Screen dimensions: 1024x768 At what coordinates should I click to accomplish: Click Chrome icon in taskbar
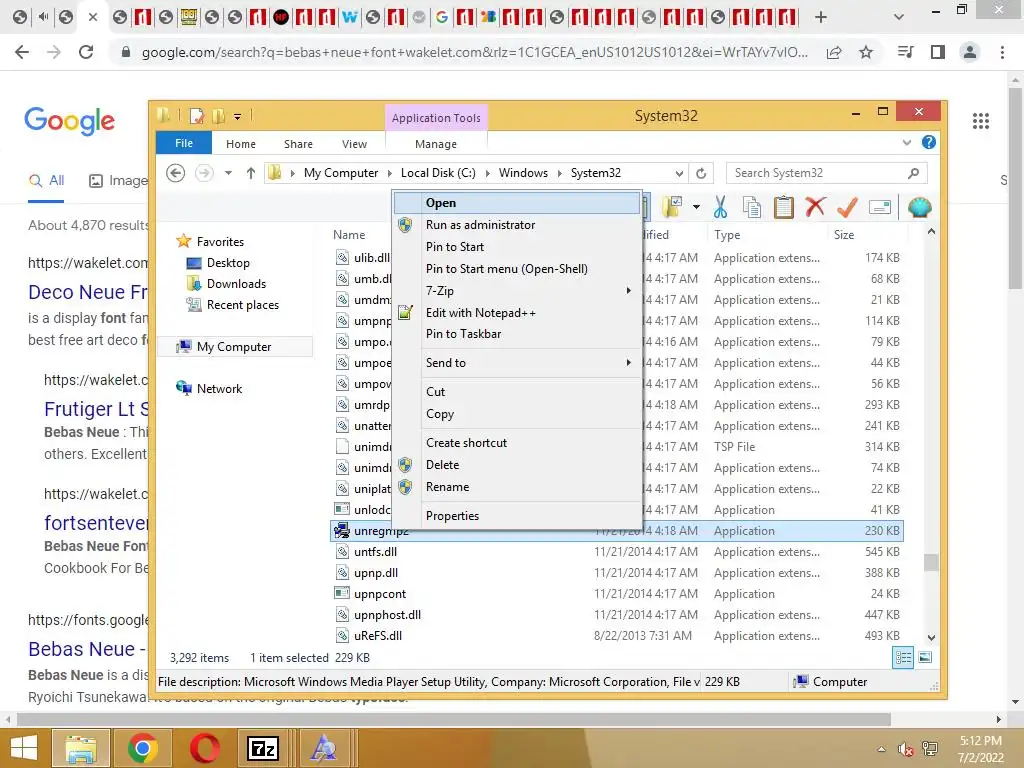[x=143, y=748]
